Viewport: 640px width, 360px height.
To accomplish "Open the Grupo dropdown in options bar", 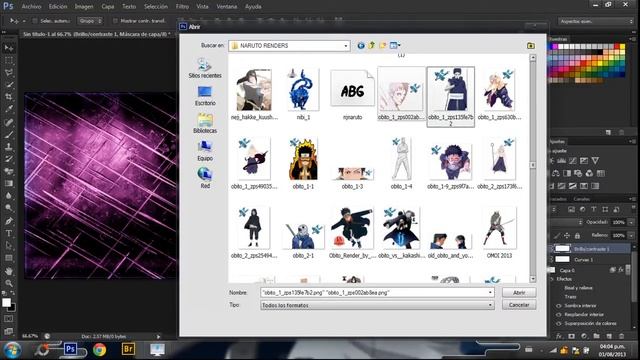I will [90, 21].
